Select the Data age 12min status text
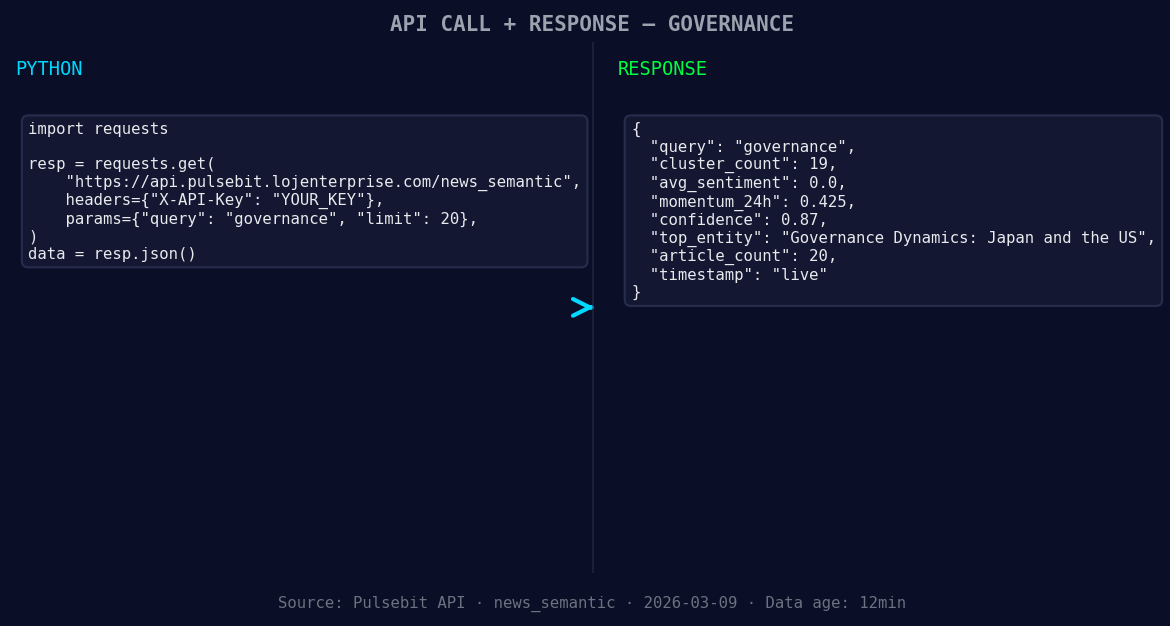 pos(837,602)
